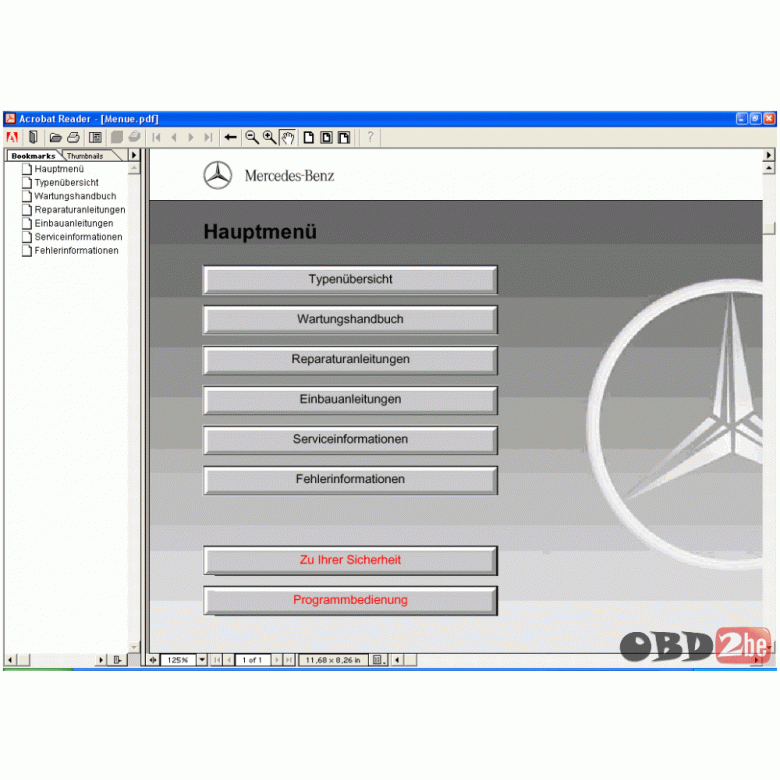Screen dimensions: 780x780
Task: Click the go to previous view arrow
Action: coord(230,137)
